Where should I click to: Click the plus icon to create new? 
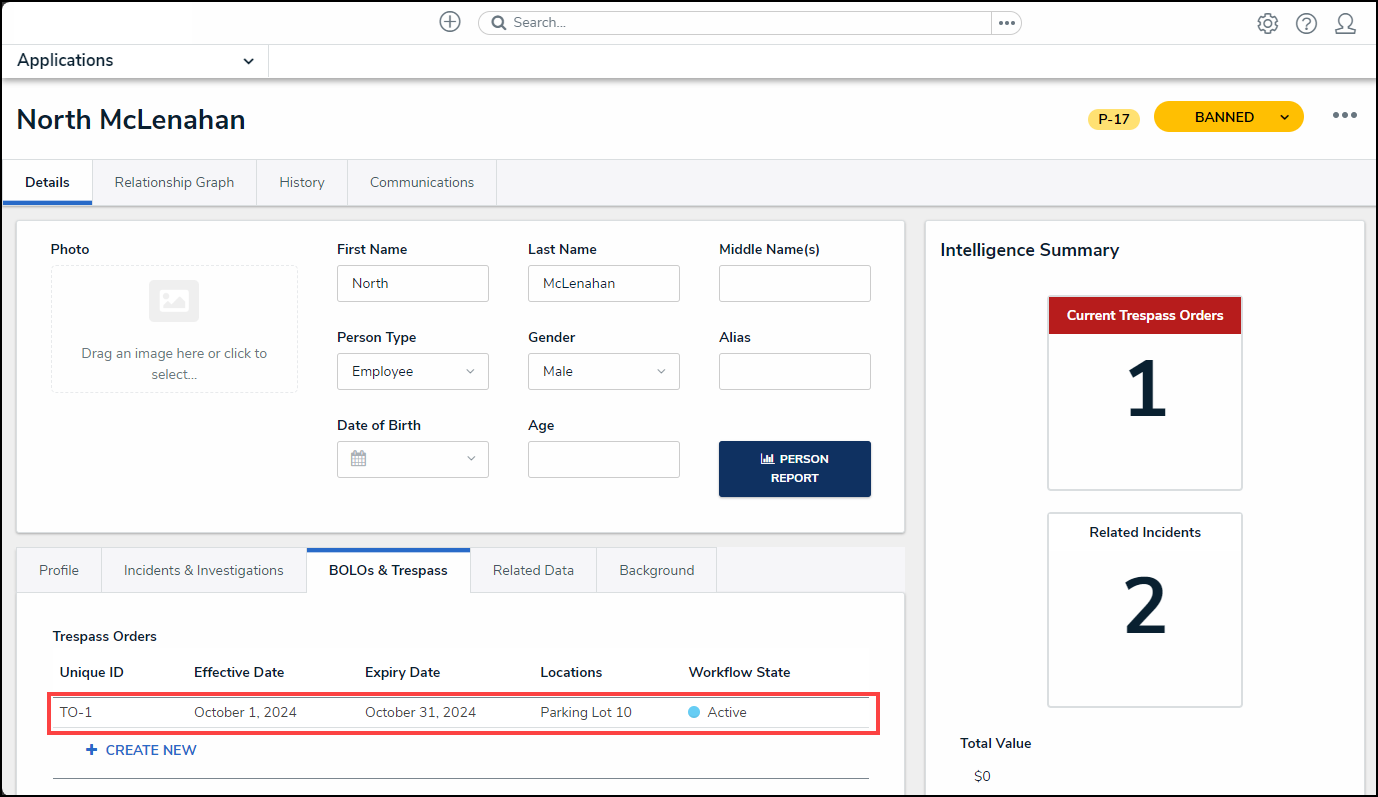450,22
